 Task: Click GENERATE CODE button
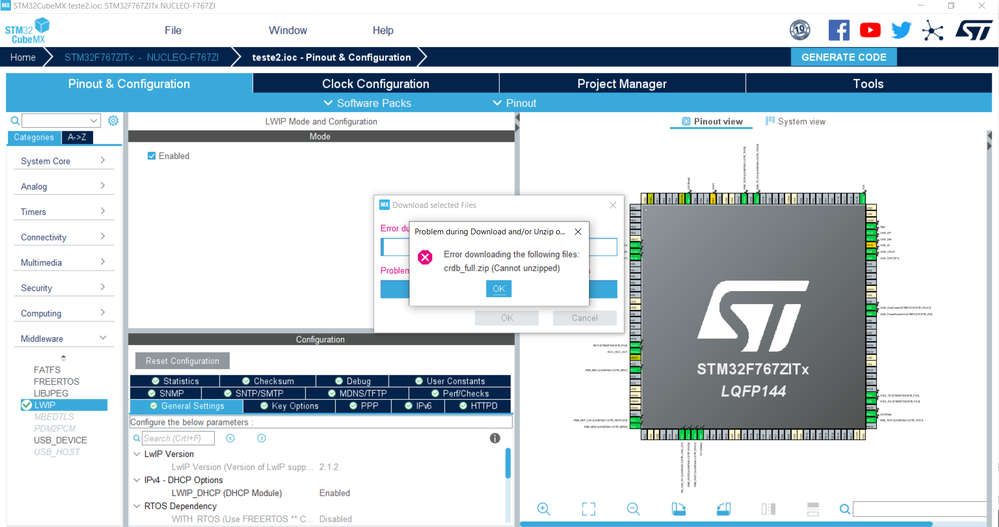[844, 57]
